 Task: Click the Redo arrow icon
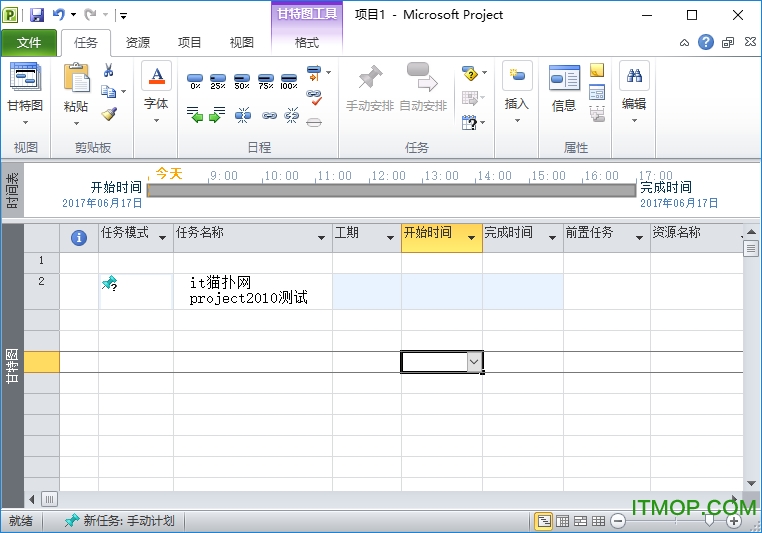90,15
